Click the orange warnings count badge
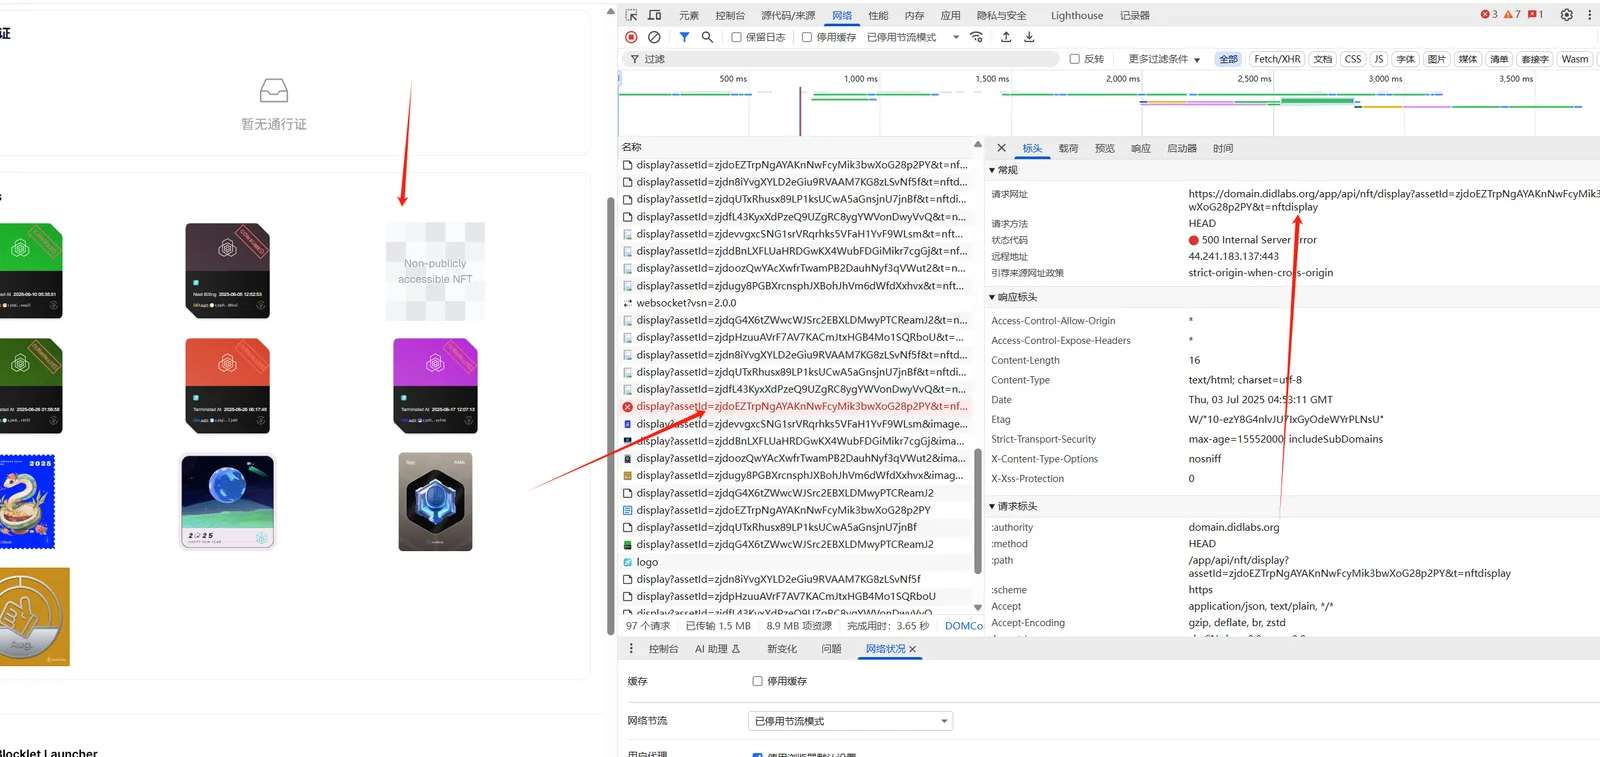Image resolution: width=1600 pixels, height=757 pixels. coord(1512,15)
